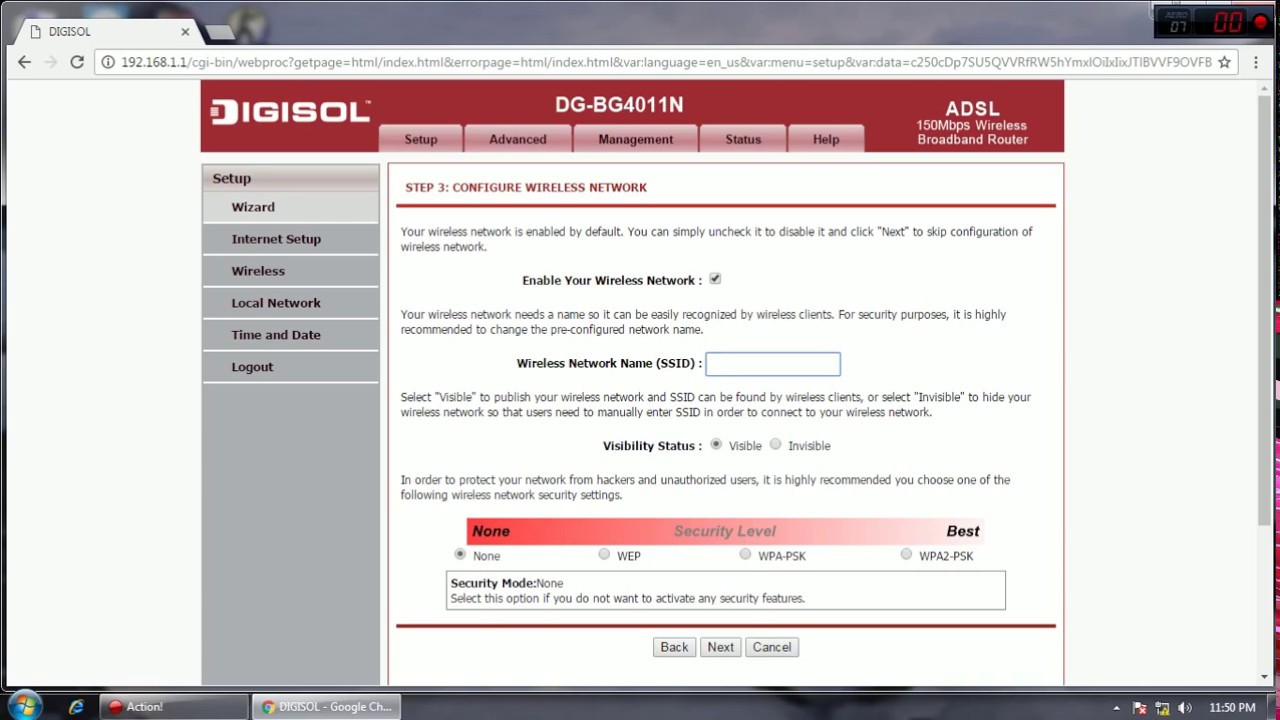Open the Management tab
This screenshot has height=720, width=1280.
636,139
